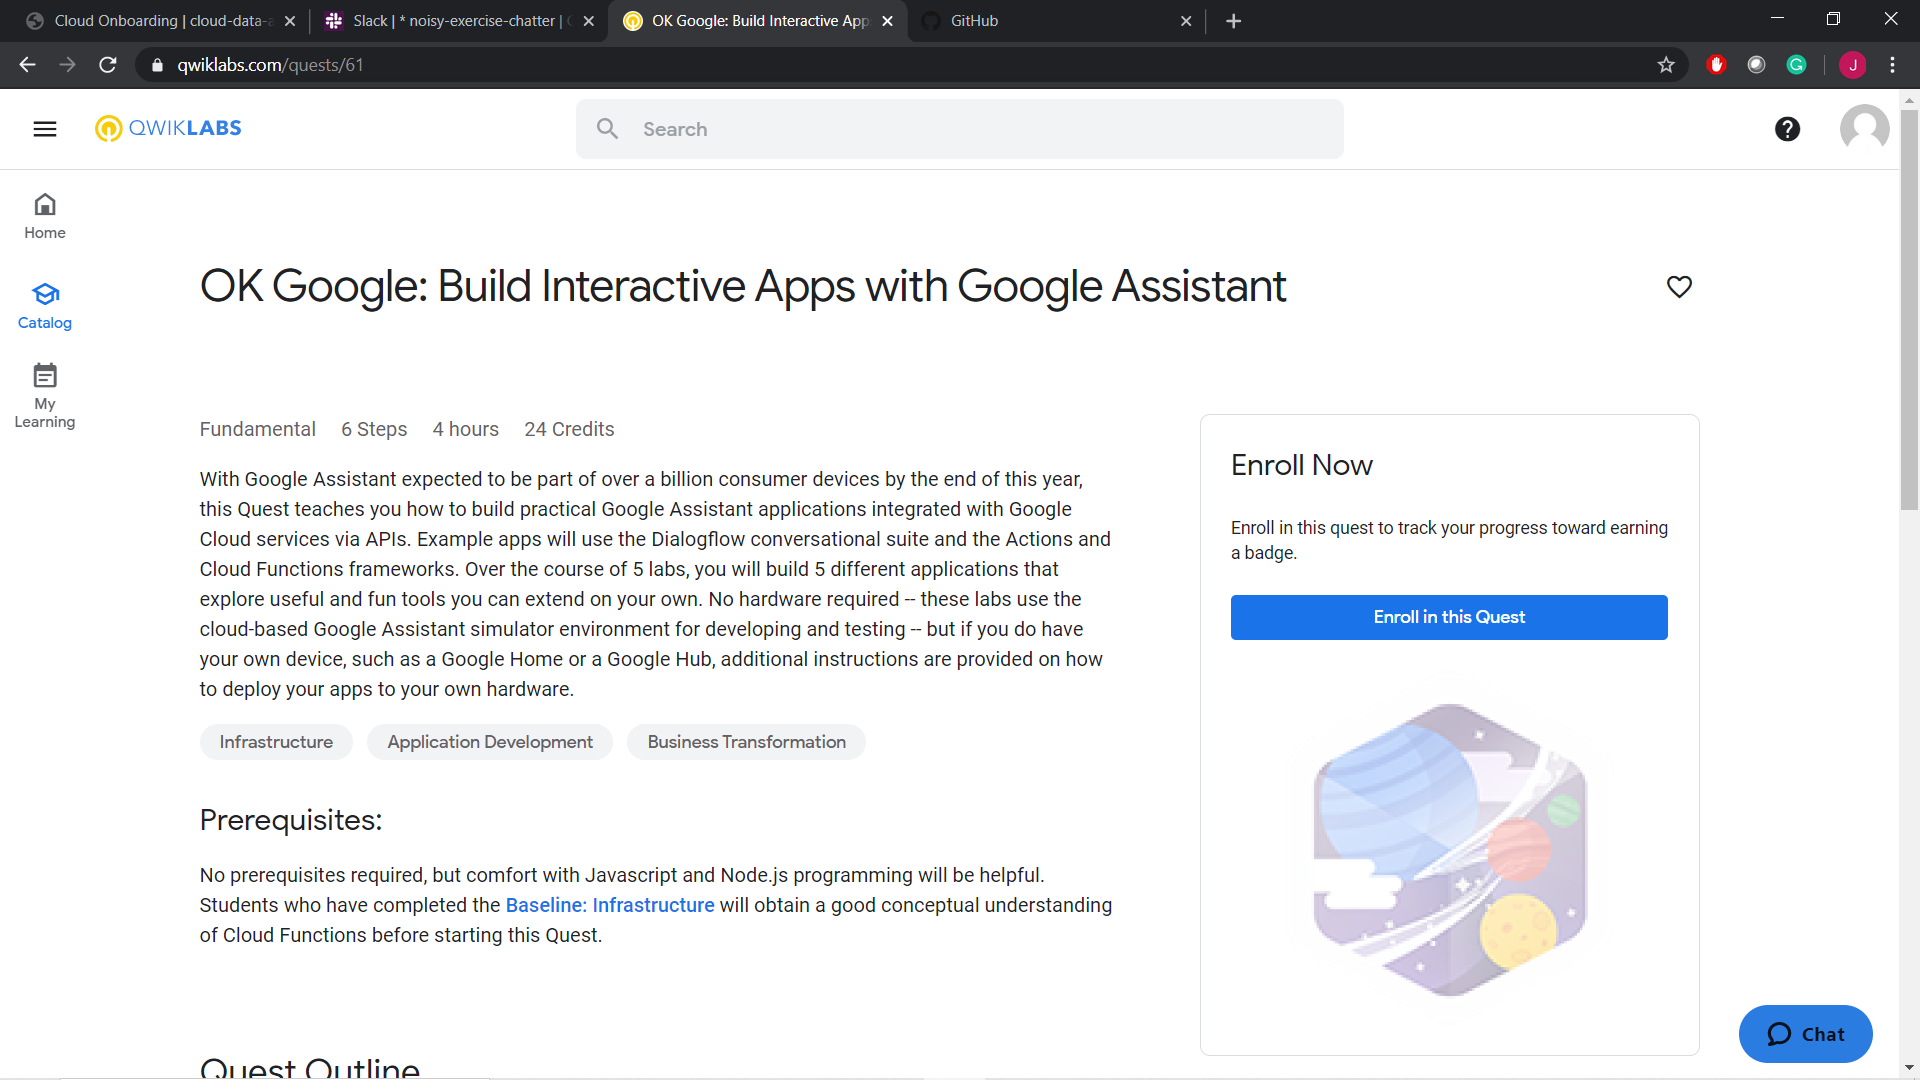This screenshot has width=1920, height=1080.
Task: Select the Business Transformation tag
Action: click(x=746, y=742)
